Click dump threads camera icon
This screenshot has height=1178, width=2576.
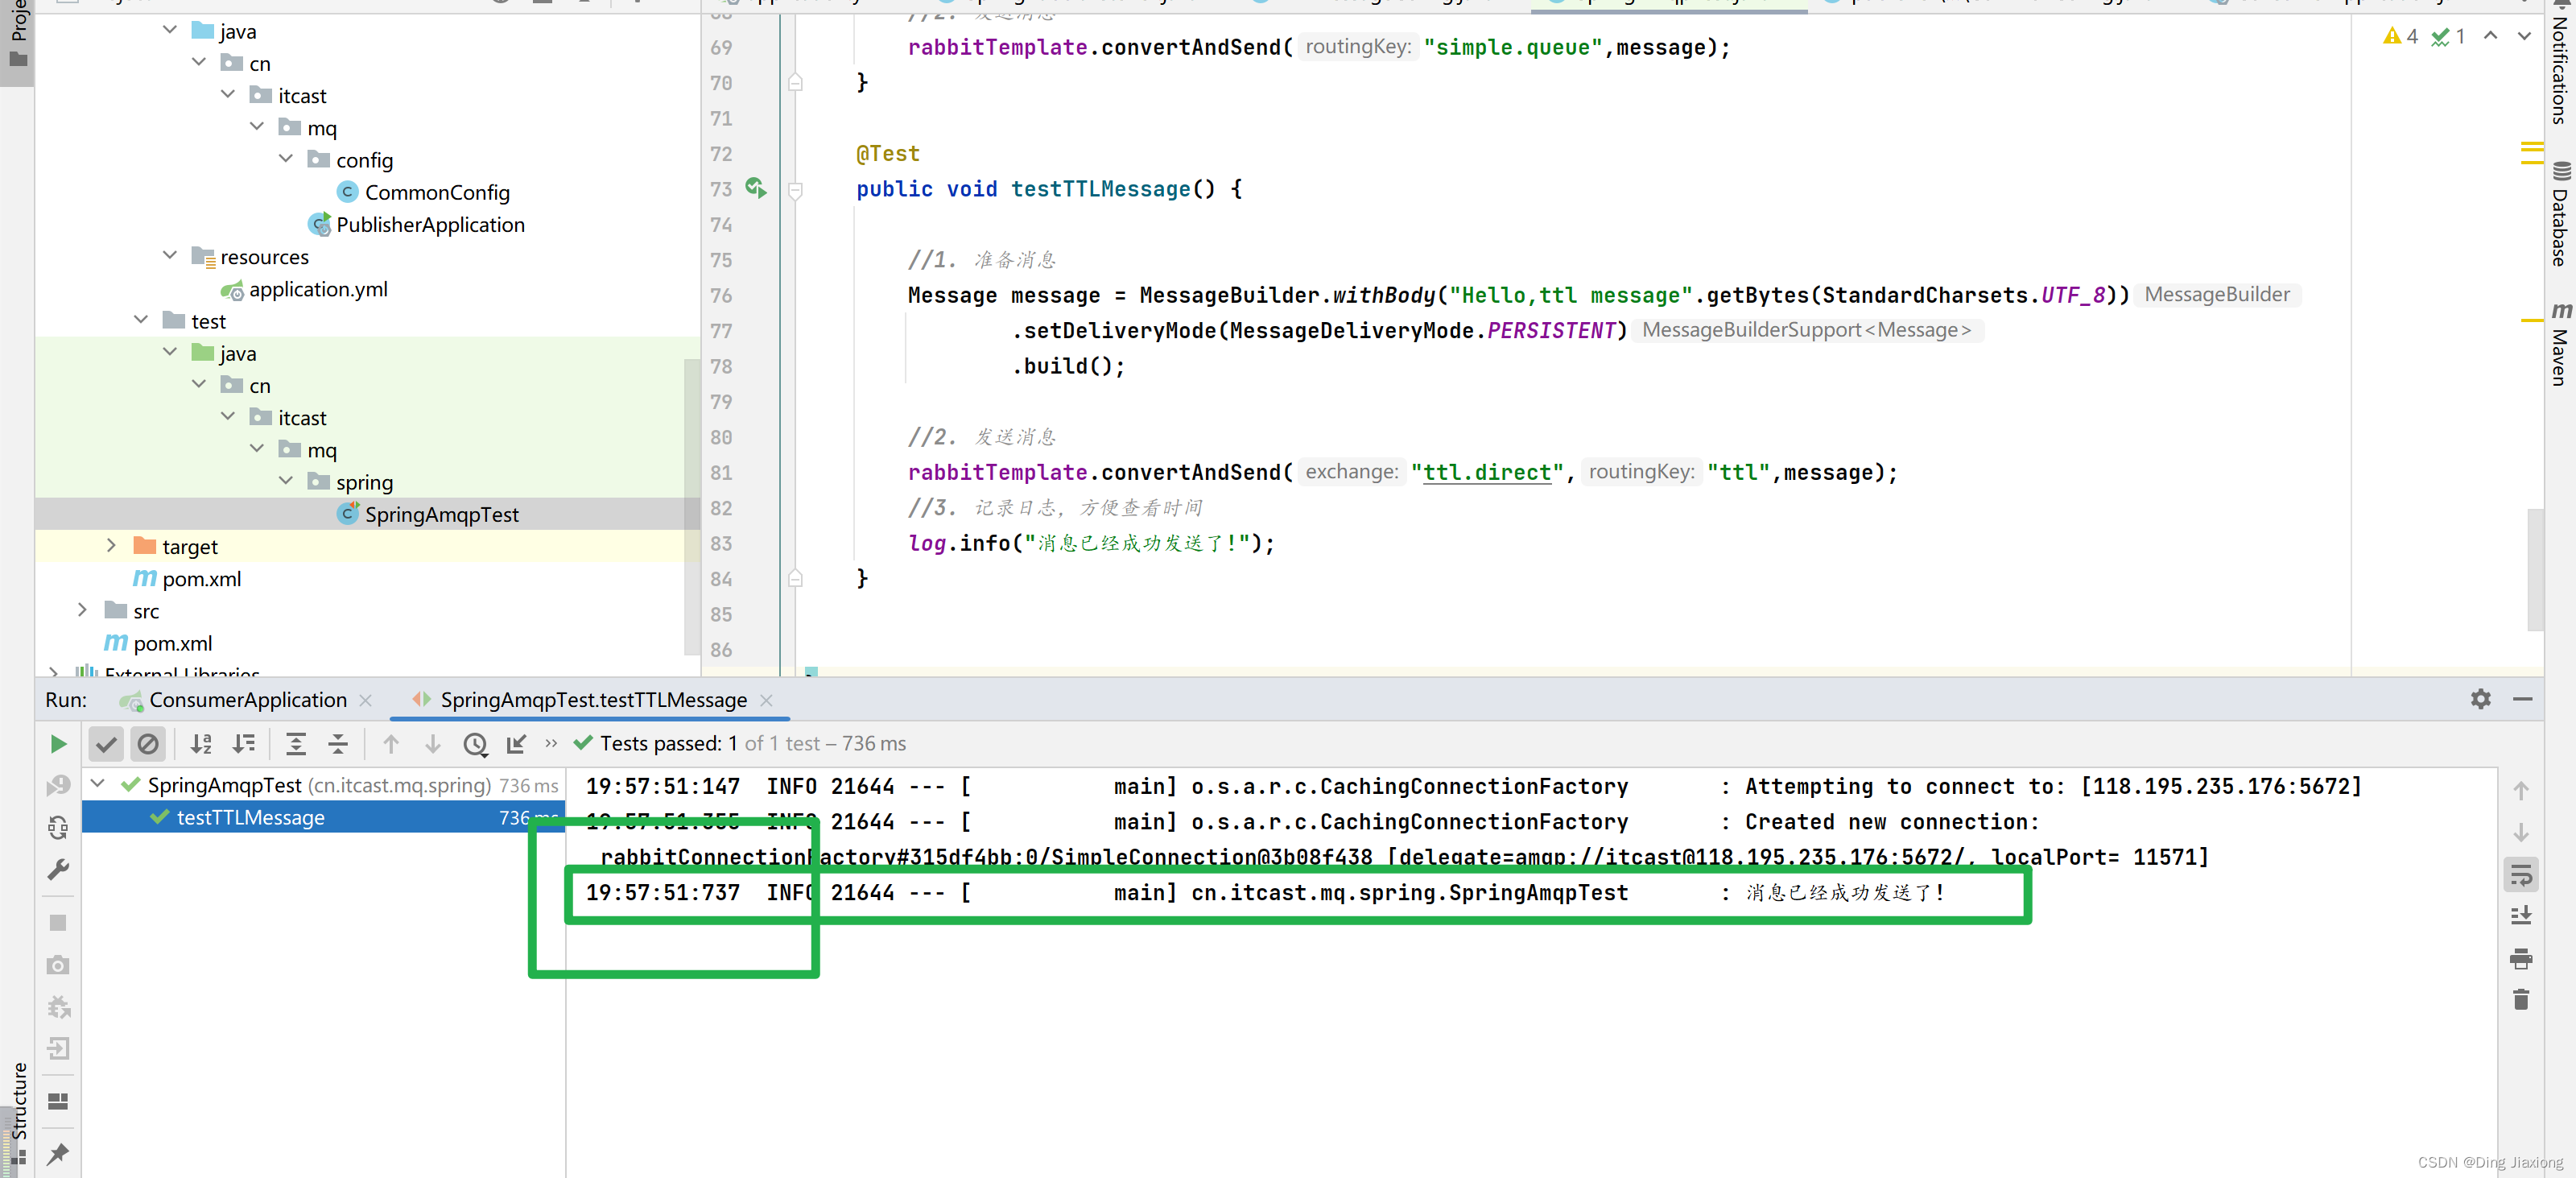58,965
